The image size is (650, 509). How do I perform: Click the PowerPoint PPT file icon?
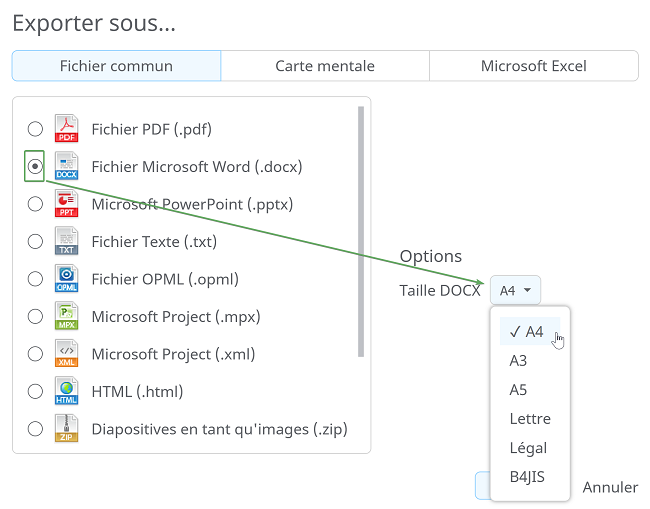(66, 204)
